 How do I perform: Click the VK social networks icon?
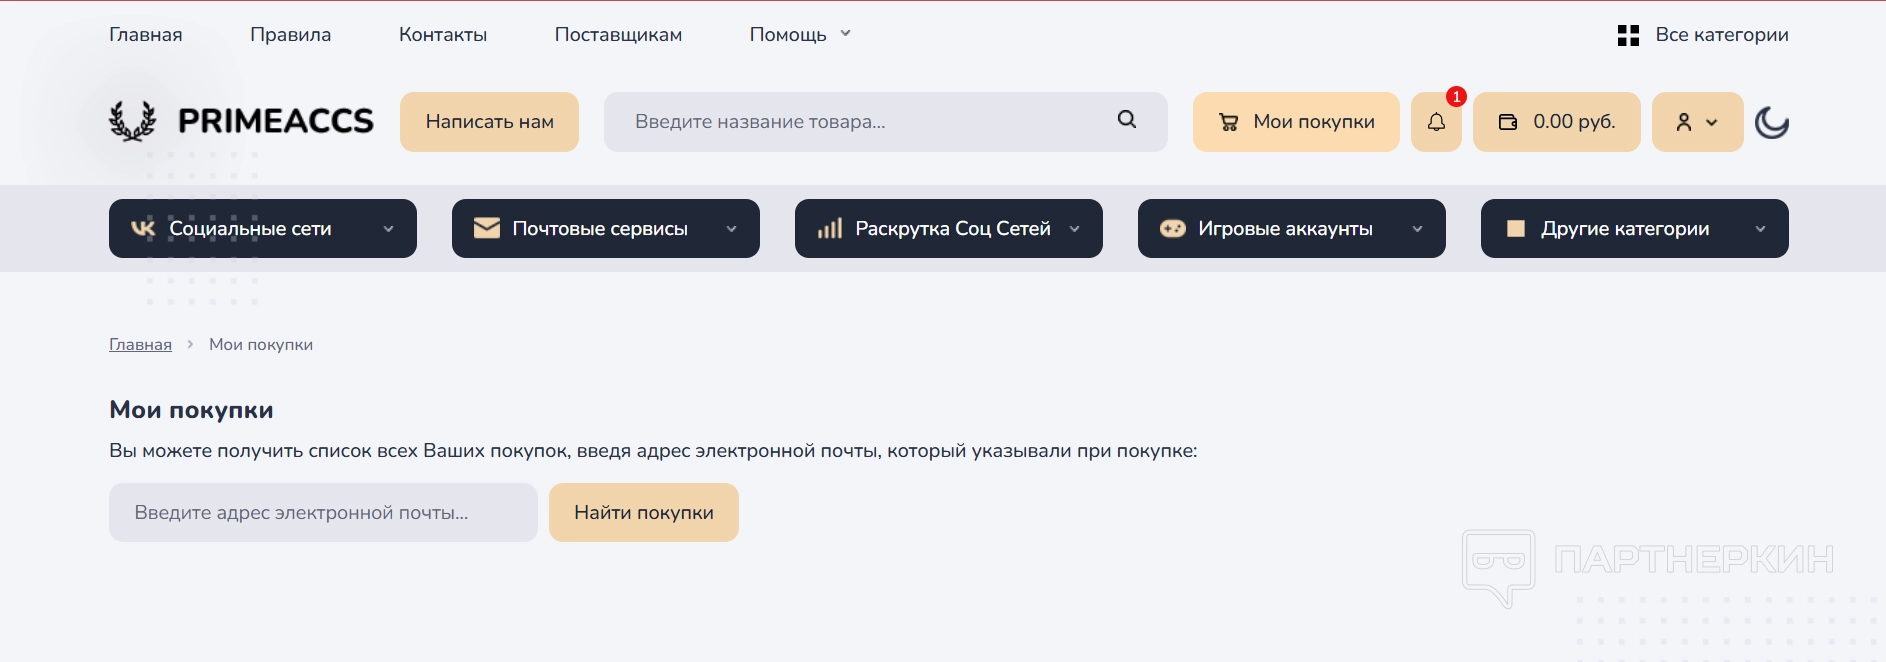click(x=143, y=229)
